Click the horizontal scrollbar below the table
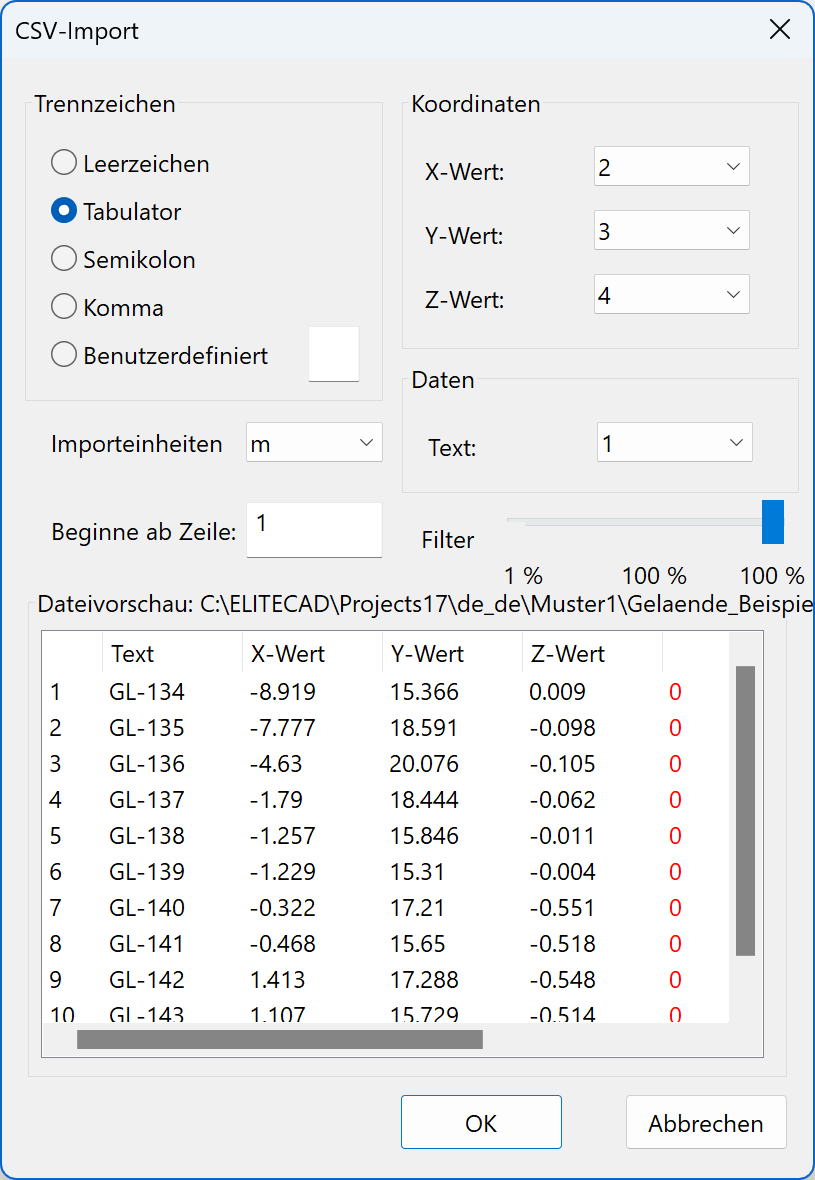This screenshot has height=1180, width=815. pos(280,1040)
